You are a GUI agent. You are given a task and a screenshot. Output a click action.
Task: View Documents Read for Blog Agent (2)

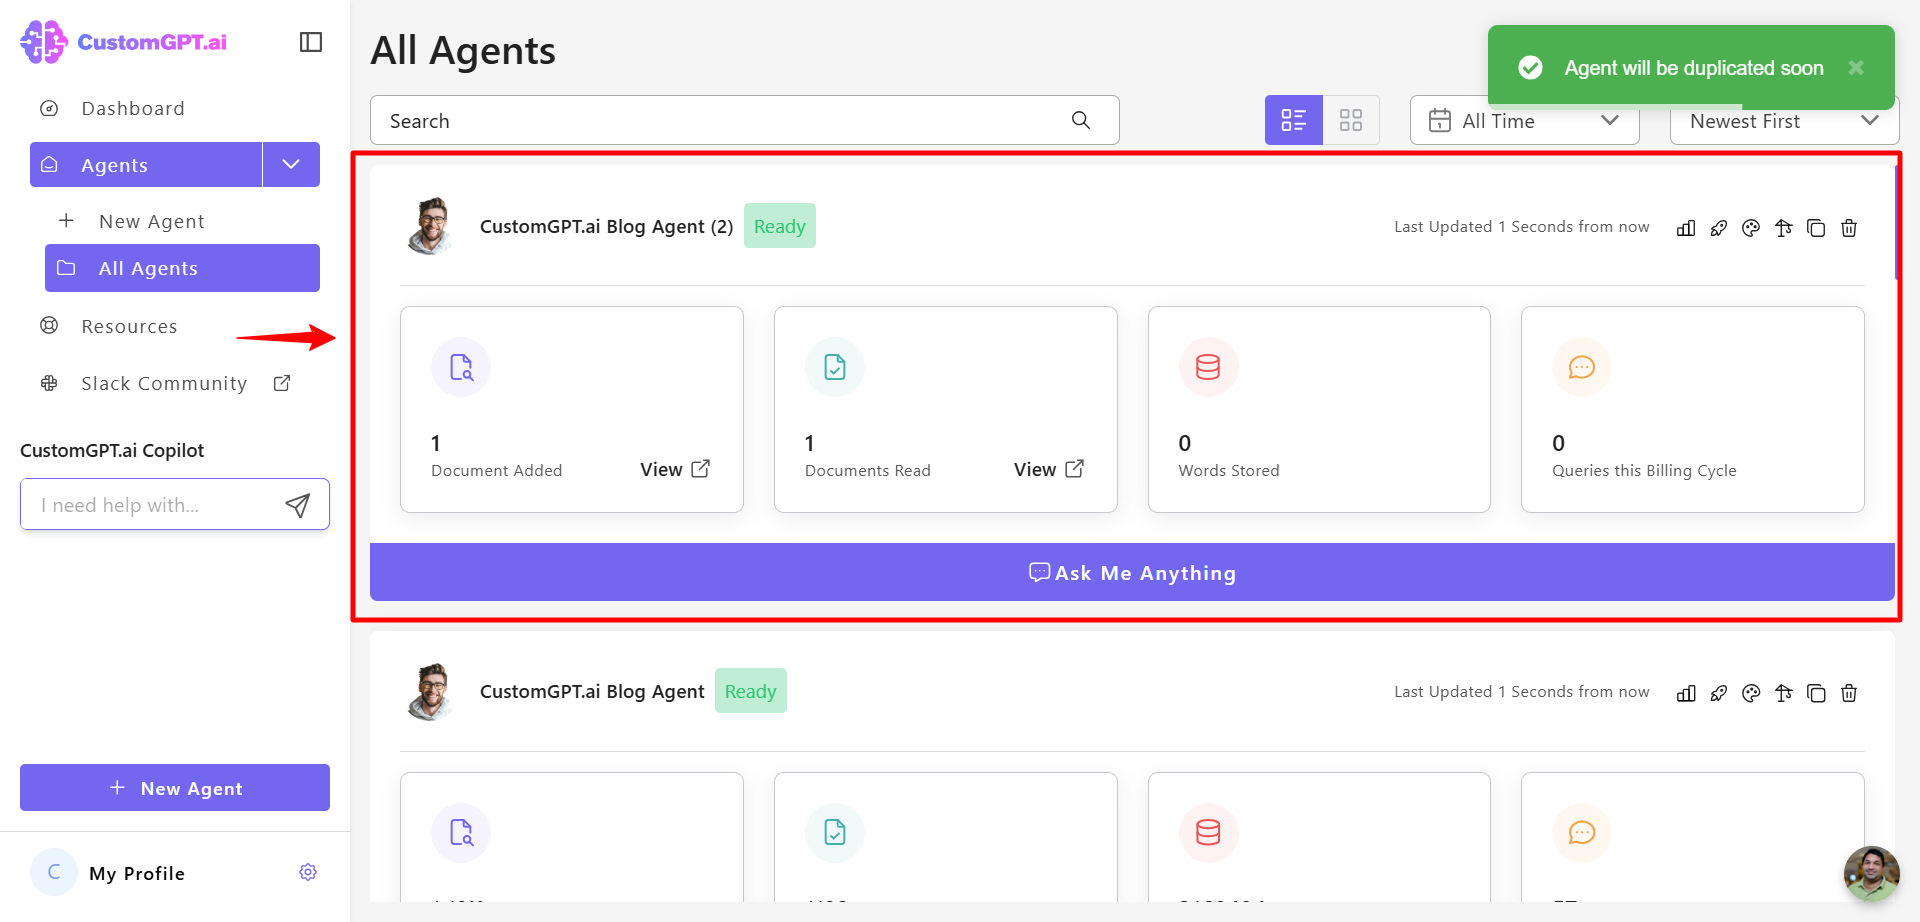click(x=1049, y=469)
